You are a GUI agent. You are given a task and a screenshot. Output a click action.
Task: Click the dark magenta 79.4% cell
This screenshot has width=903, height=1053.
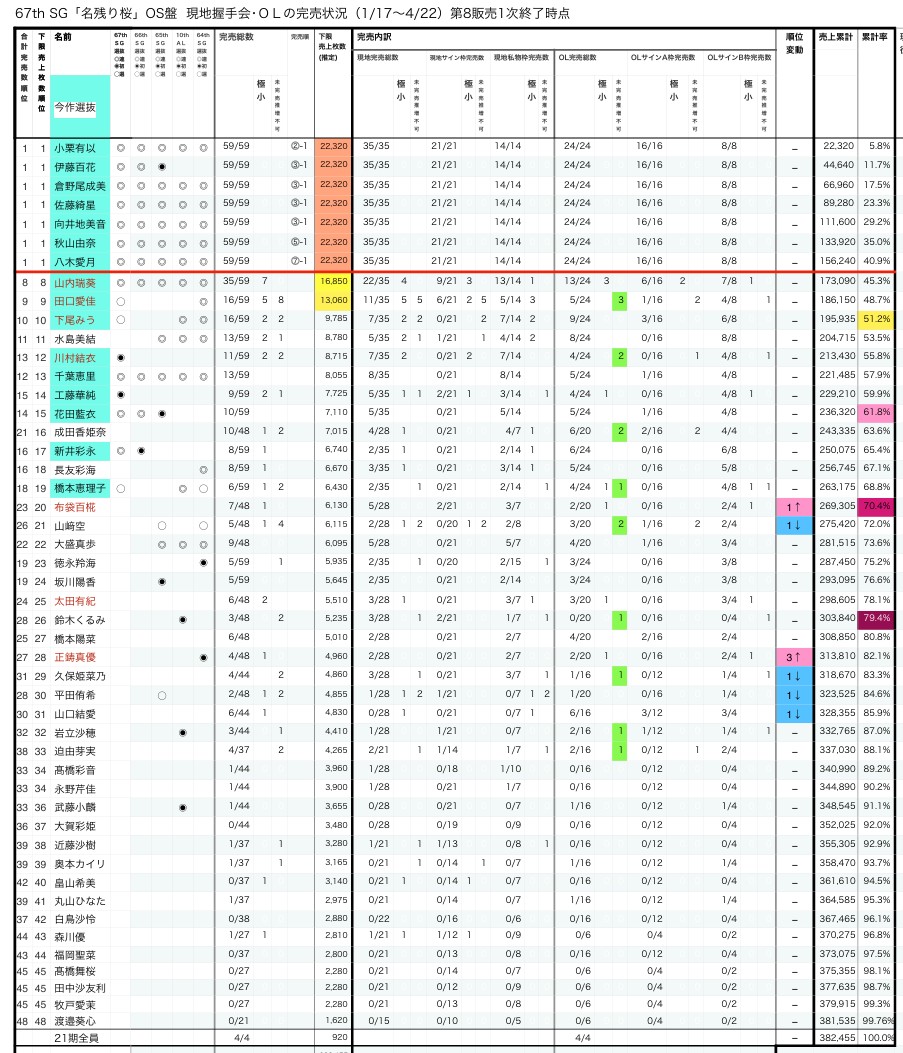[x=876, y=620]
